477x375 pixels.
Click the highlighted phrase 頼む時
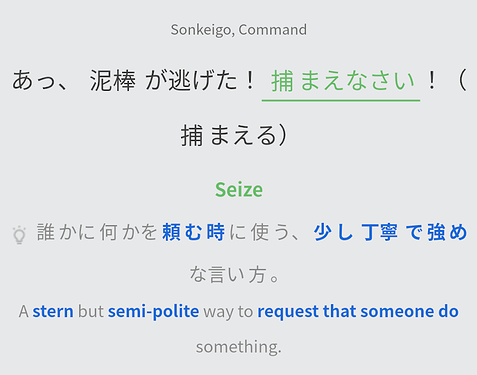tap(193, 232)
